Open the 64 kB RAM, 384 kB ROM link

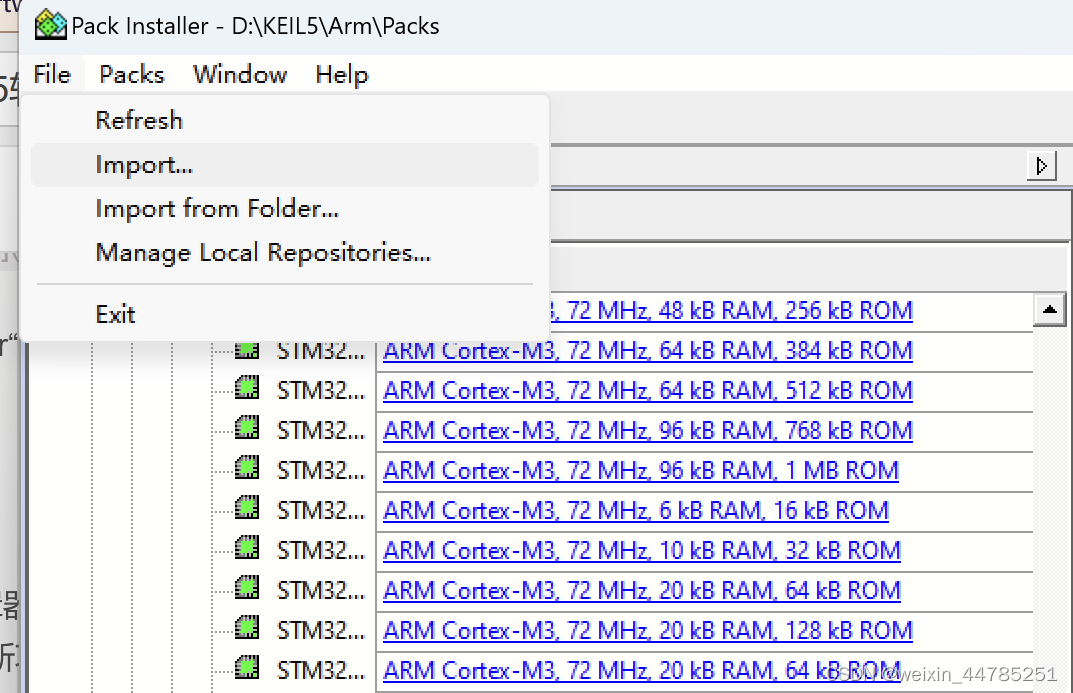point(648,351)
